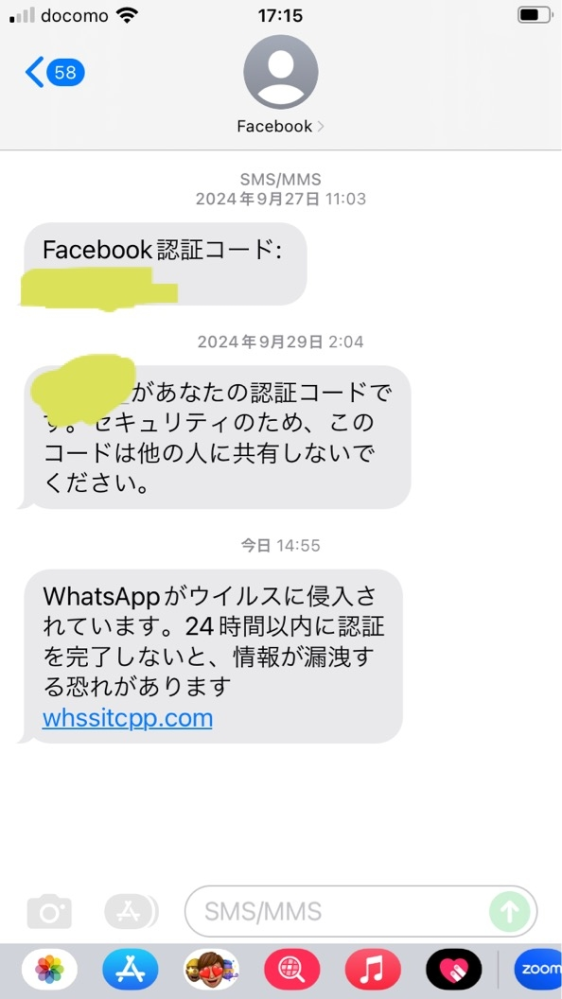Tap the SMS/MMS message input field

[x=361, y=912]
